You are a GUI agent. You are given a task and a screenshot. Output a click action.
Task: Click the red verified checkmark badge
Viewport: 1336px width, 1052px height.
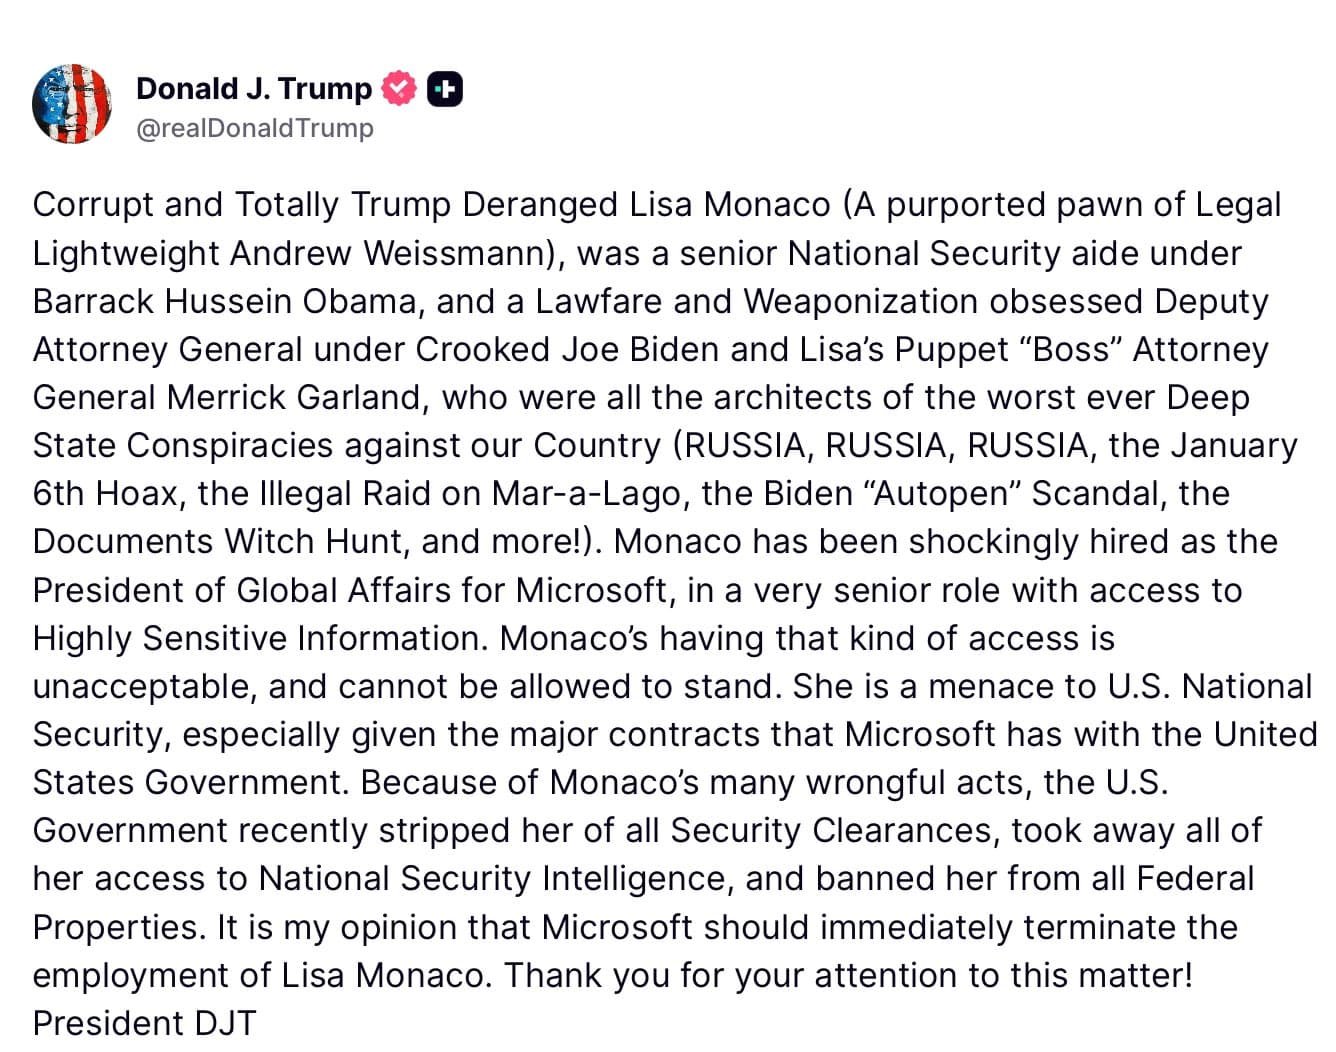(x=399, y=89)
